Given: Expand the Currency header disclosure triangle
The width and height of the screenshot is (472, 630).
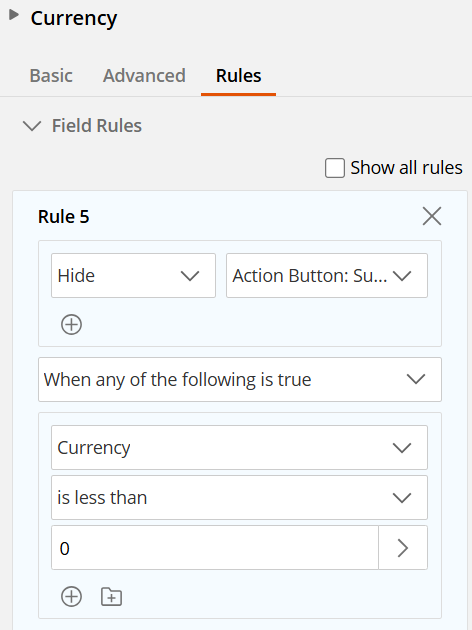Looking at the screenshot, I should [x=14, y=15].
